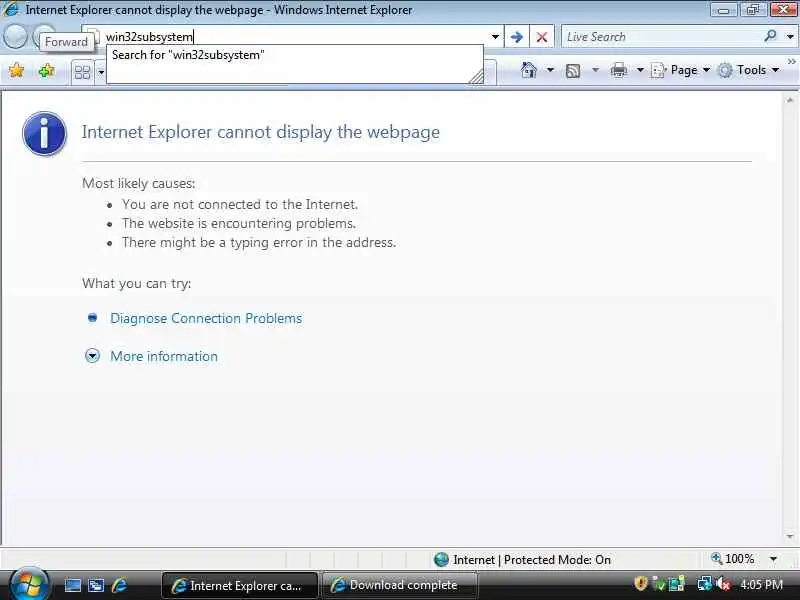
Task: Click Protected Mode: On status text
Action: 557,560
